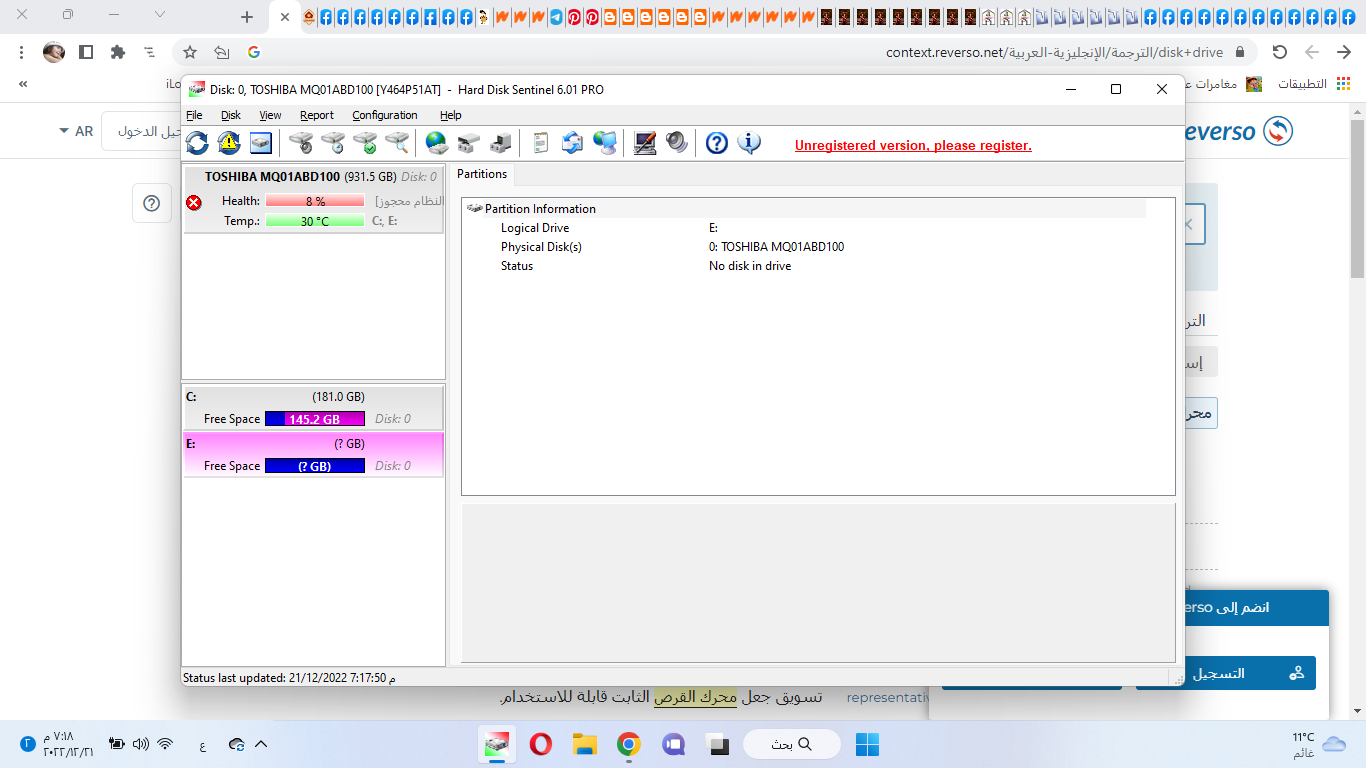Viewport: 1366px width, 768px height.
Task: Click the blue info bubble About icon
Action: pos(749,143)
